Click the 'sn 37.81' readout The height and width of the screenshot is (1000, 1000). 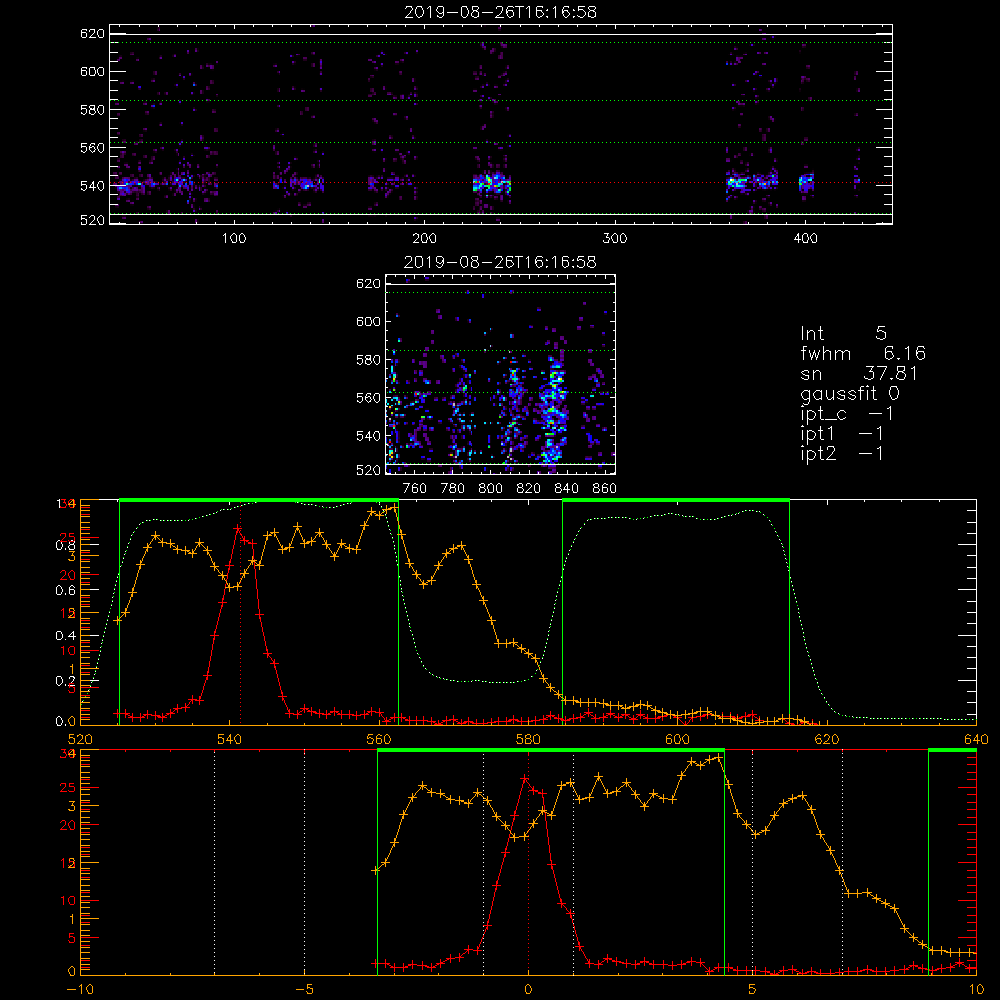point(859,373)
